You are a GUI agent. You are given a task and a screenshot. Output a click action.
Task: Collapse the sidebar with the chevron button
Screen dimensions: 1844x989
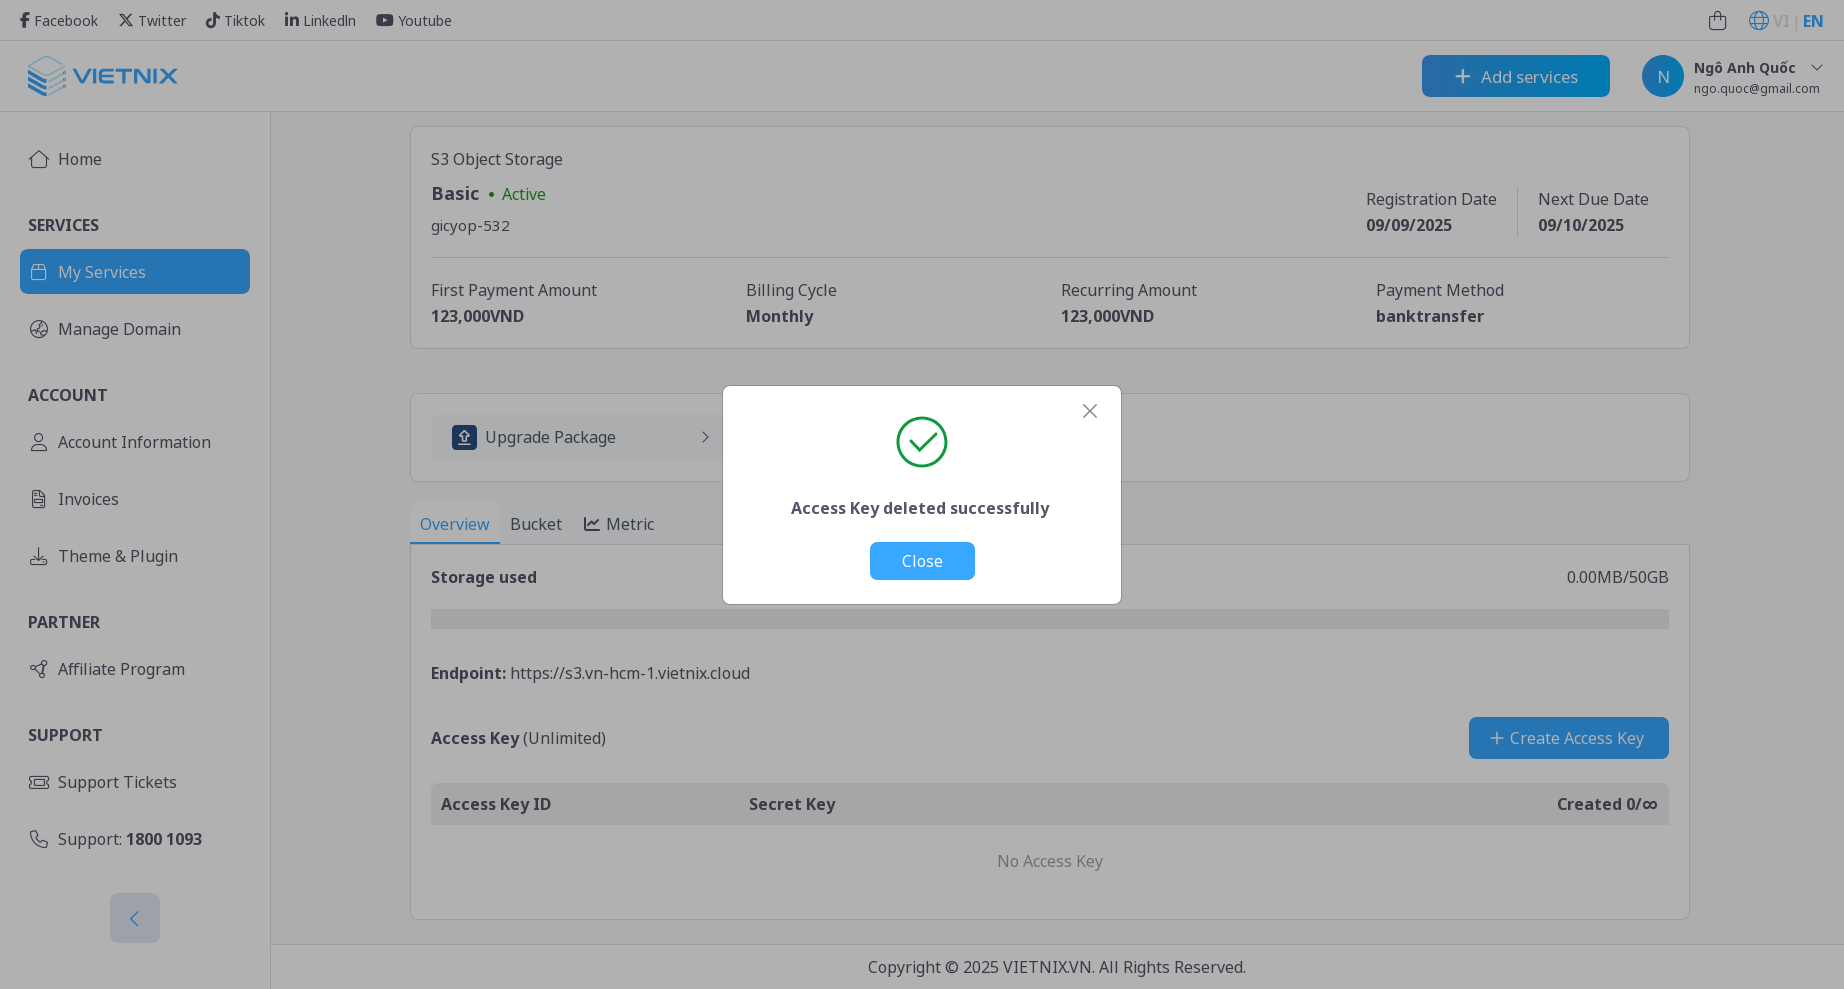click(134, 917)
